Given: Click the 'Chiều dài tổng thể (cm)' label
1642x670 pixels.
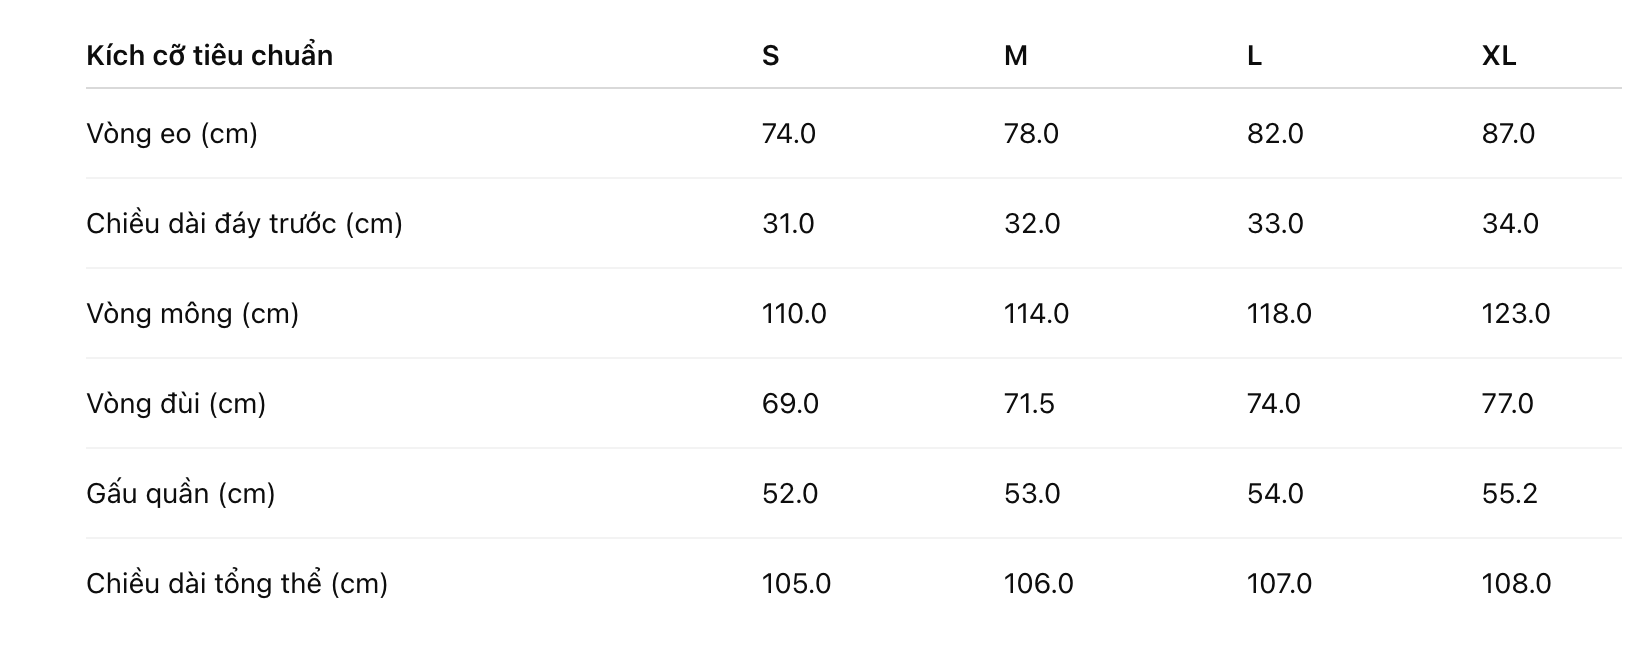Looking at the screenshot, I should pos(237,584).
